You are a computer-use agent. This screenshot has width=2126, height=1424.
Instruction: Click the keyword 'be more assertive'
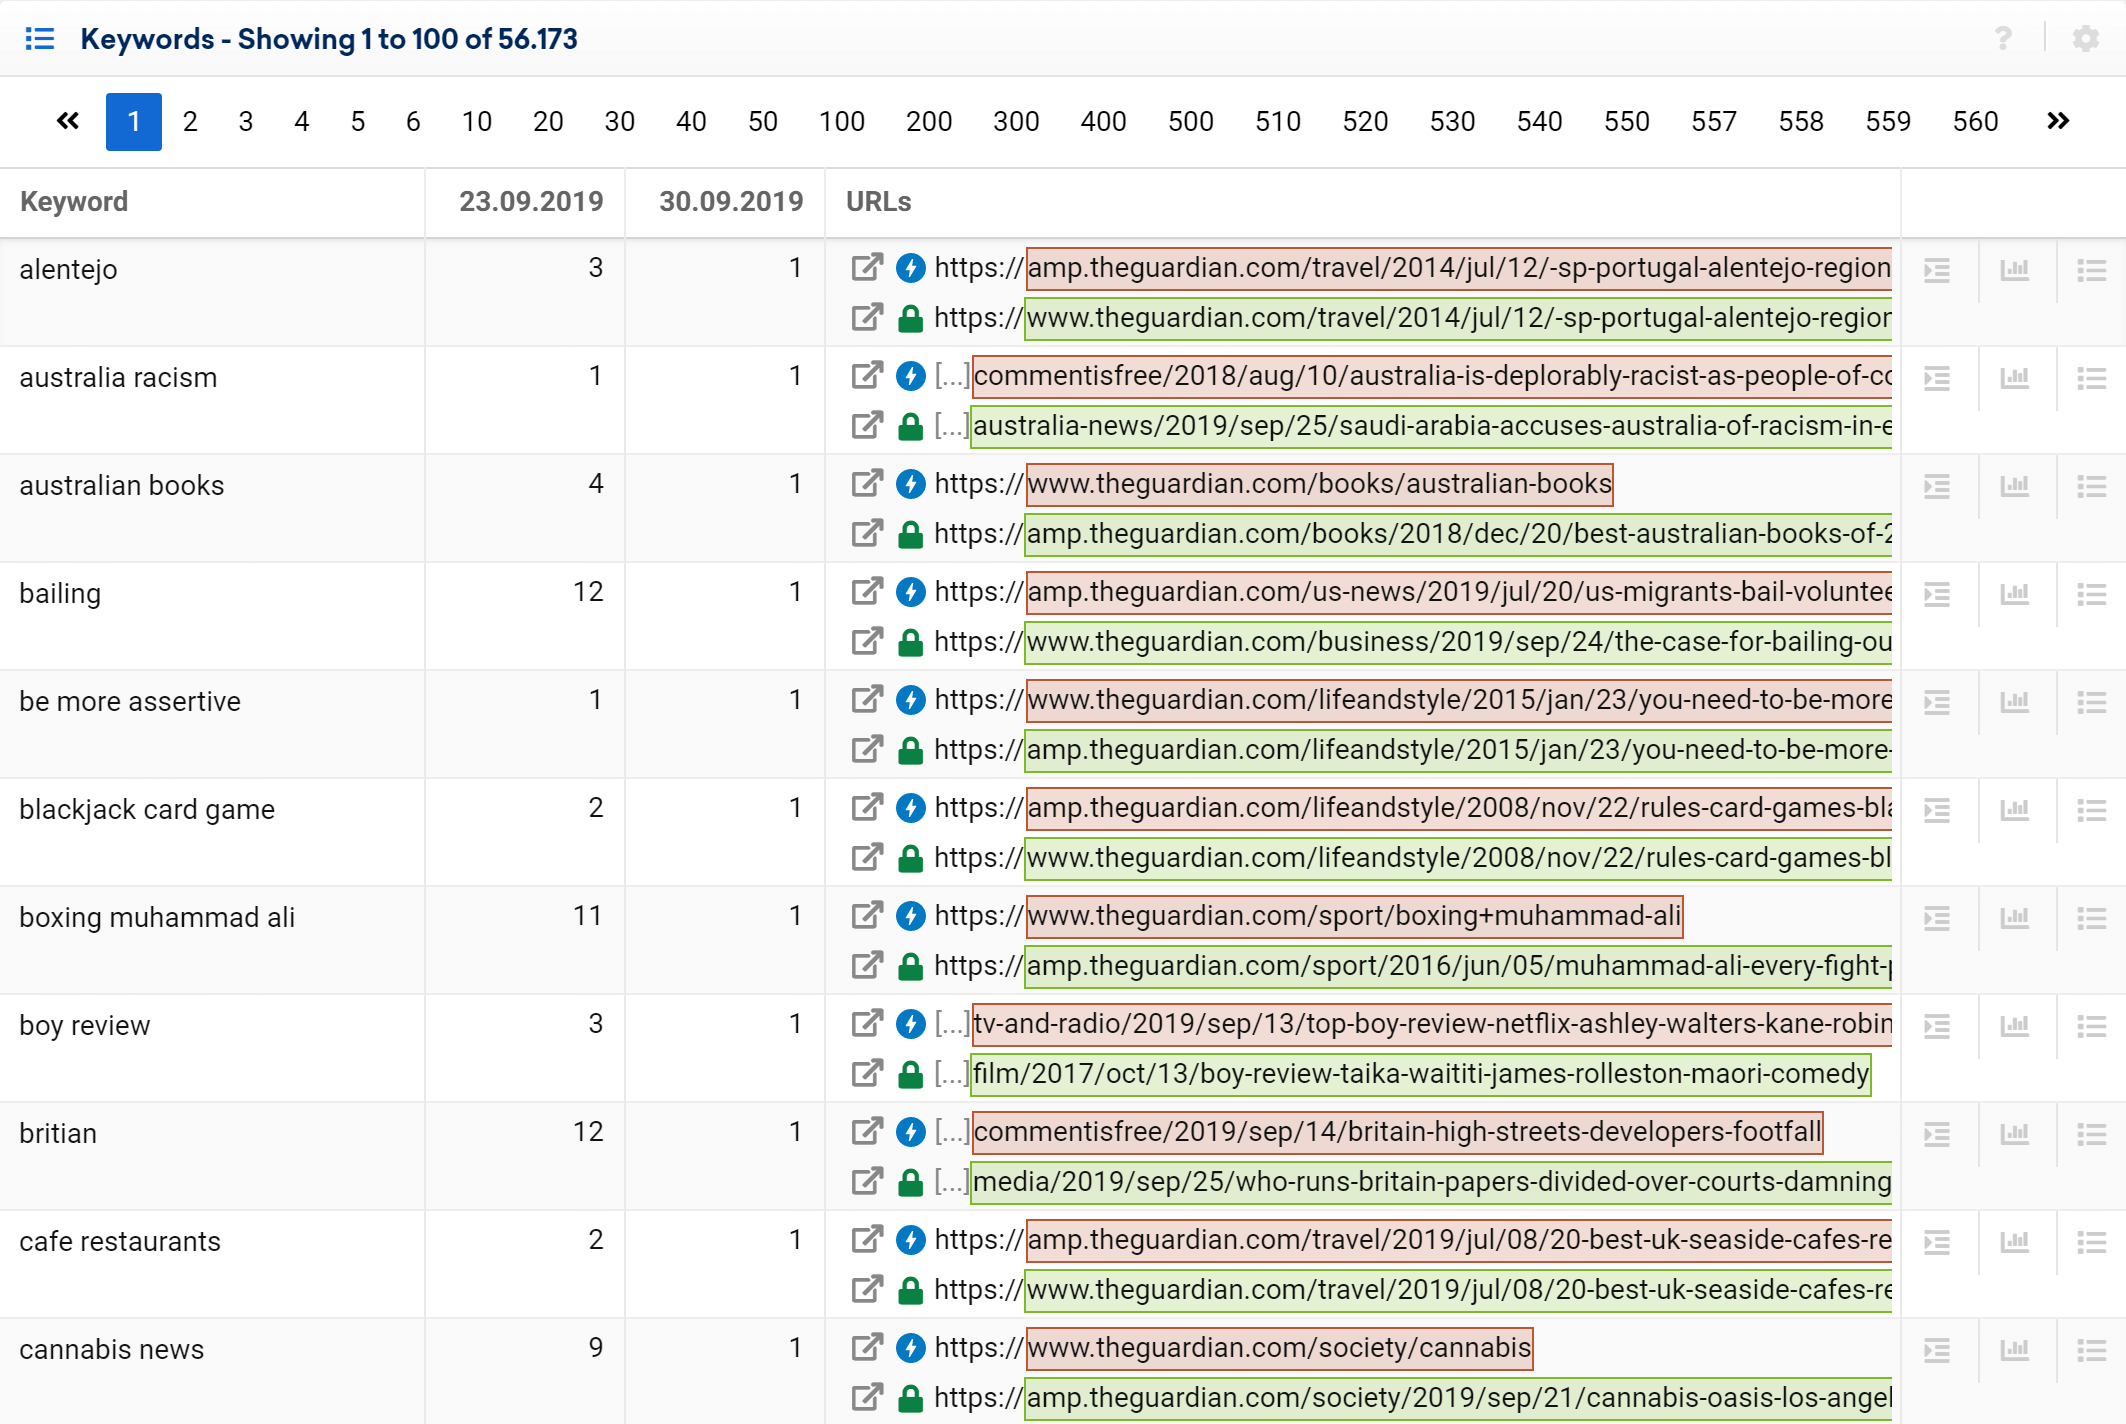pos(130,702)
